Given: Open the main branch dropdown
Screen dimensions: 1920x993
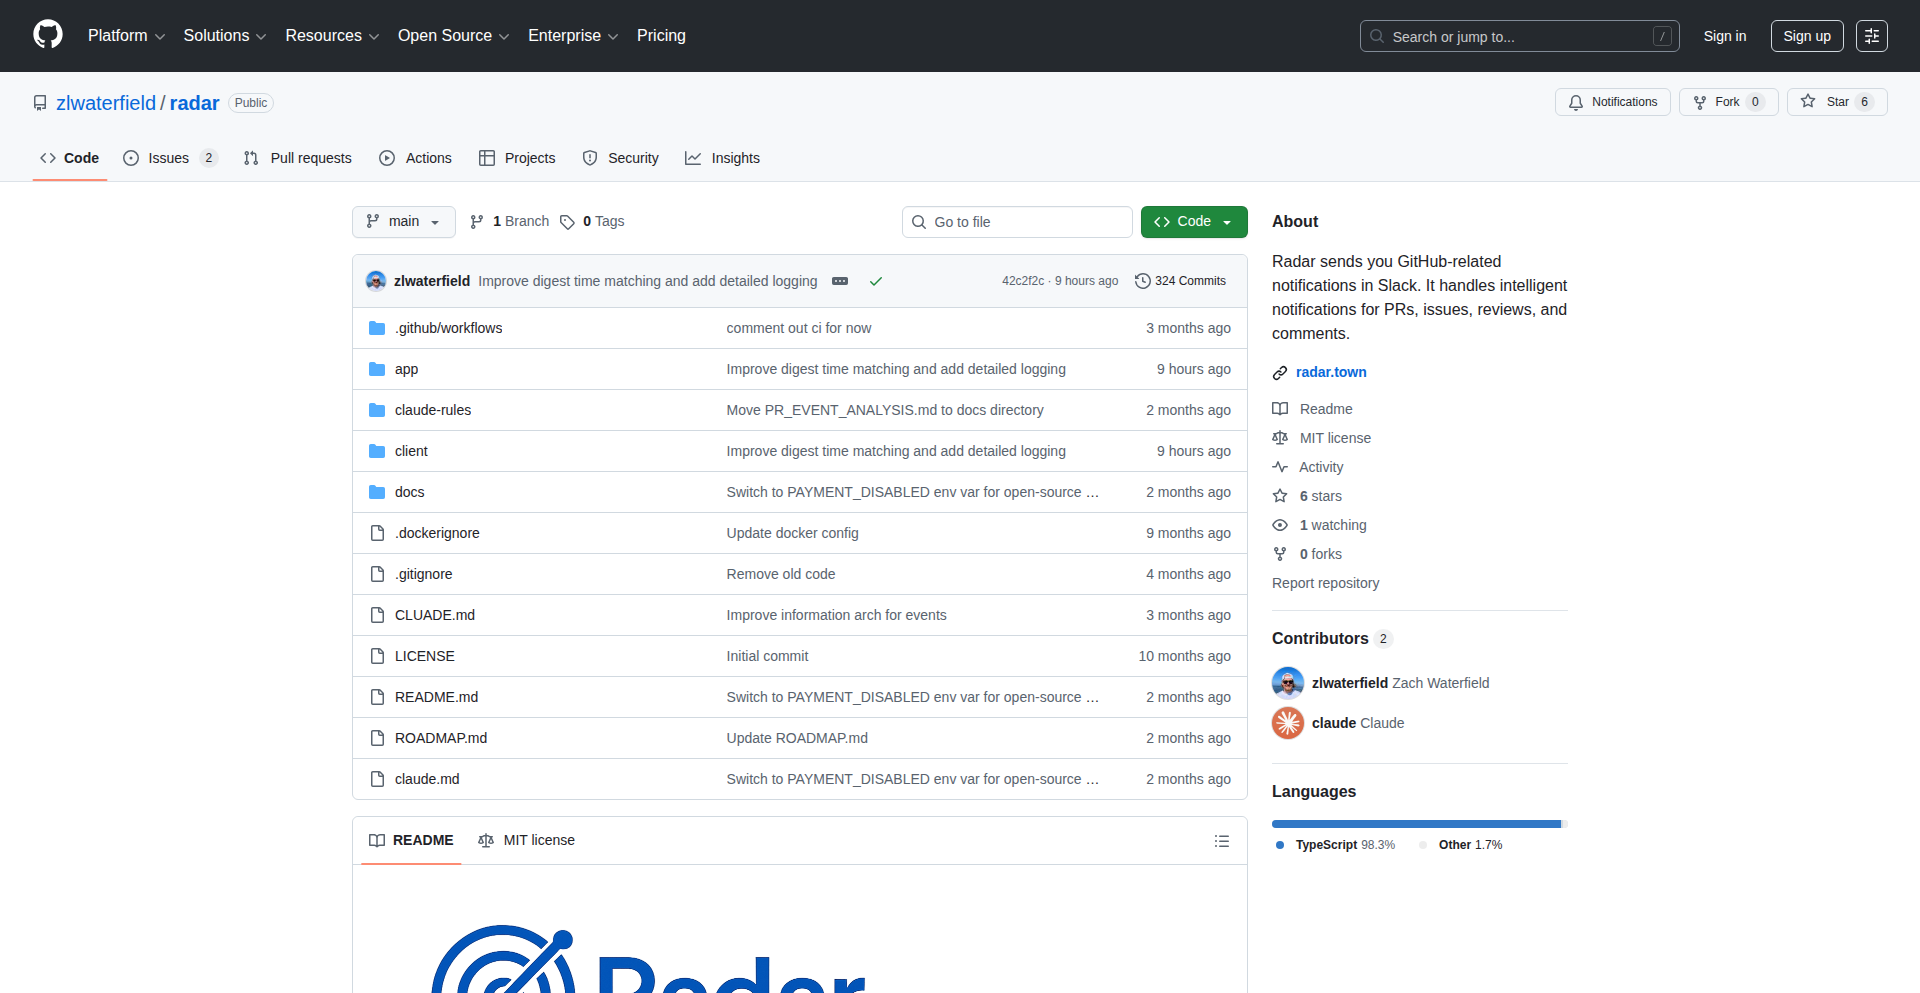Looking at the screenshot, I should (403, 221).
